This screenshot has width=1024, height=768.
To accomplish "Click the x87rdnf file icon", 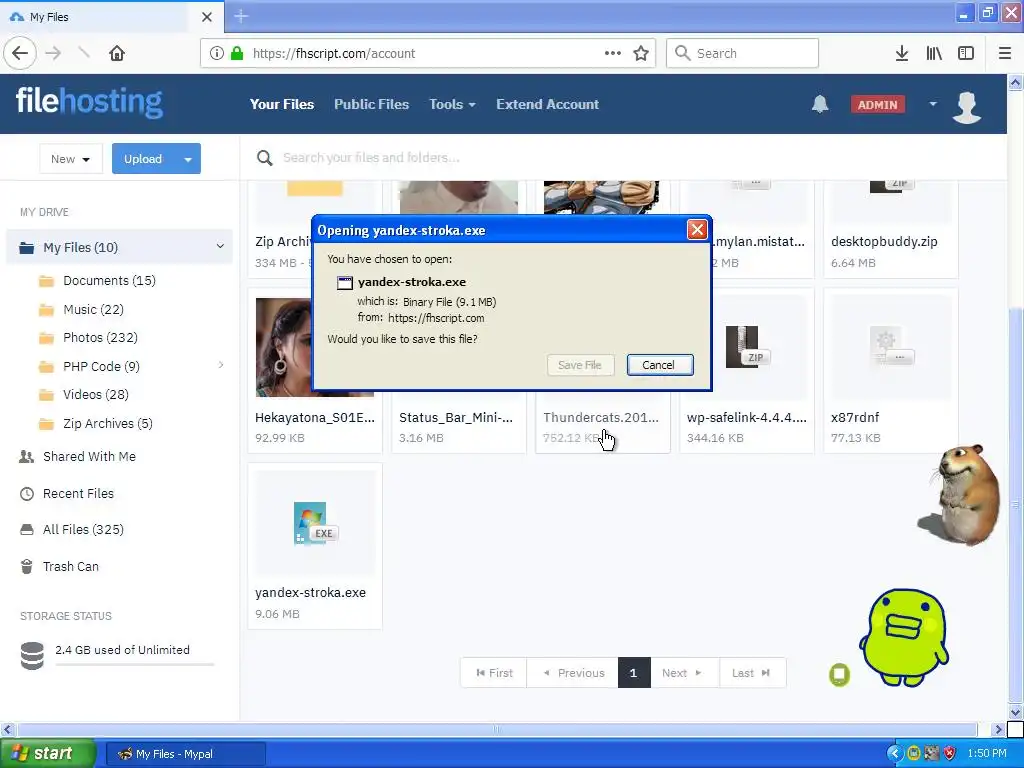I will [x=891, y=347].
